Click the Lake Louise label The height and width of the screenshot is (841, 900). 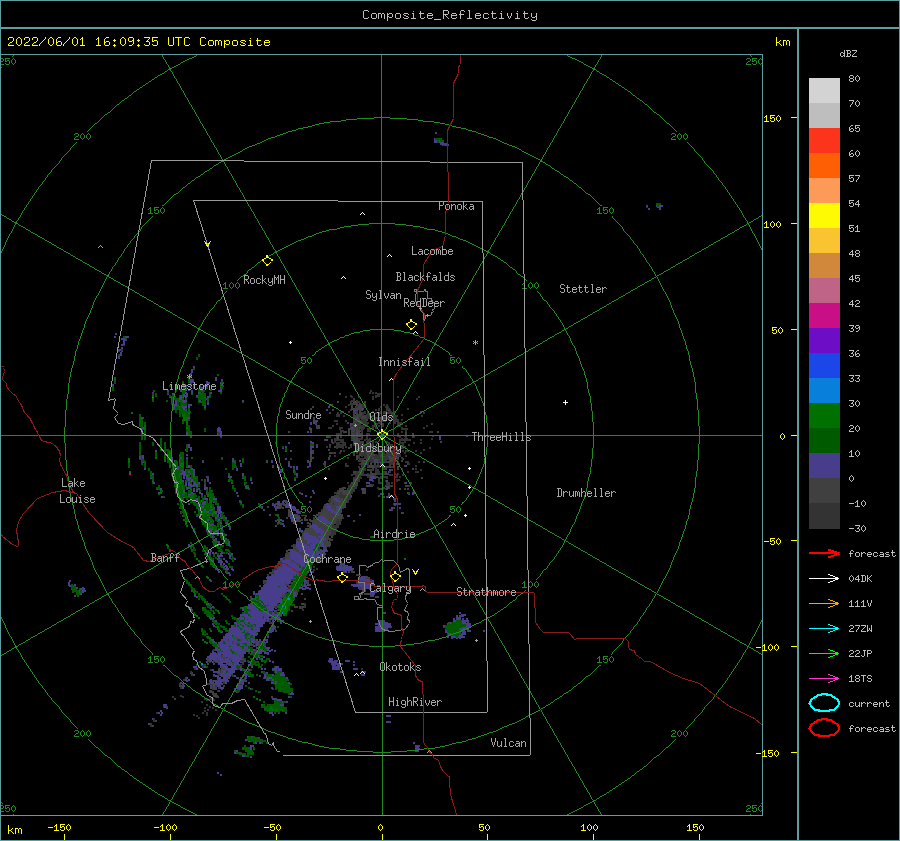pos(77,491)
